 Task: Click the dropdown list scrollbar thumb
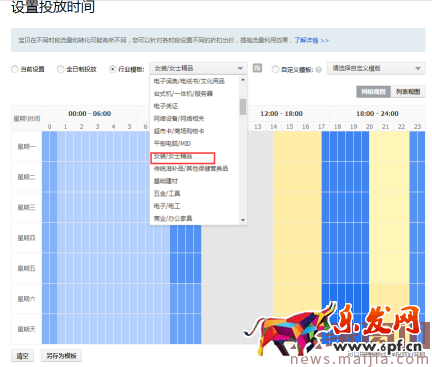coord(243,107)
